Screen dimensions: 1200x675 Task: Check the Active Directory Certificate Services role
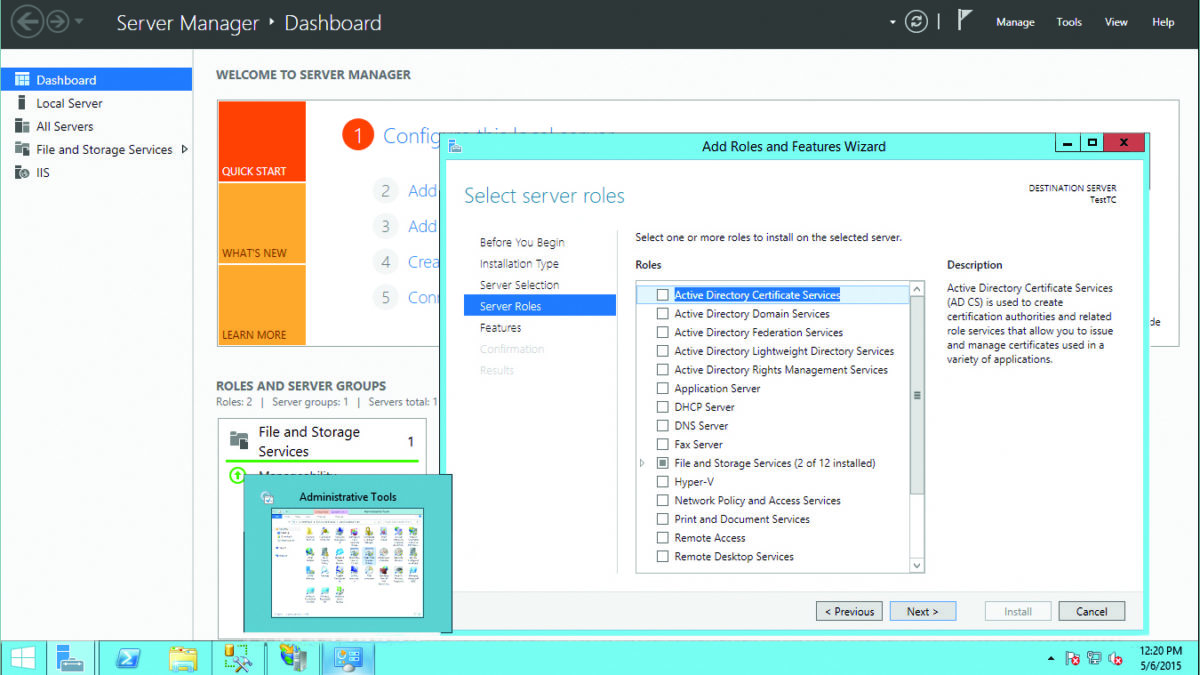click(662, 295)
